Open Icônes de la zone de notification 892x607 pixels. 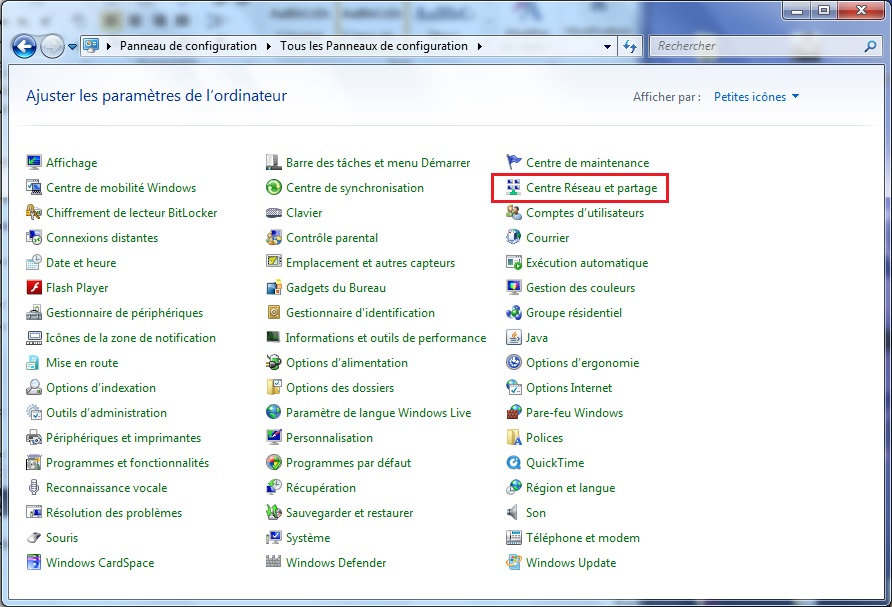[131, 338]
